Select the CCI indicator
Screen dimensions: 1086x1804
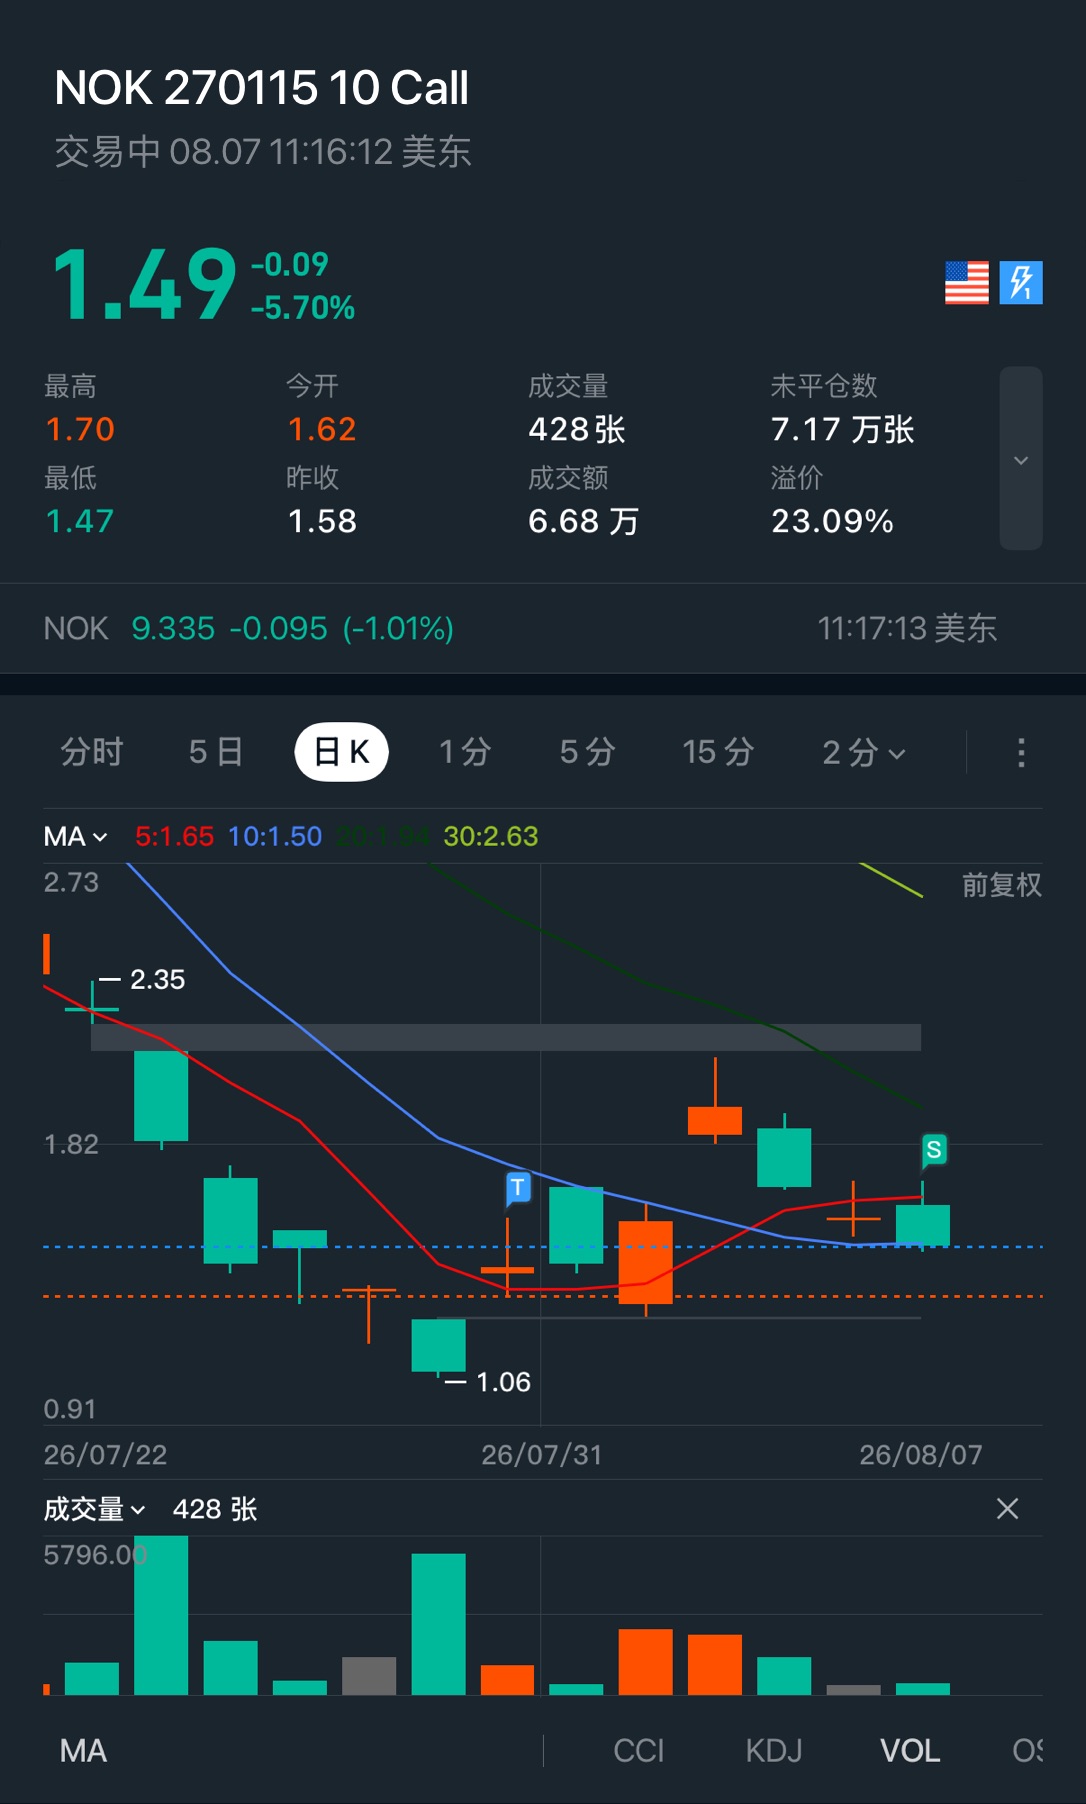(x=638, y=1750)
